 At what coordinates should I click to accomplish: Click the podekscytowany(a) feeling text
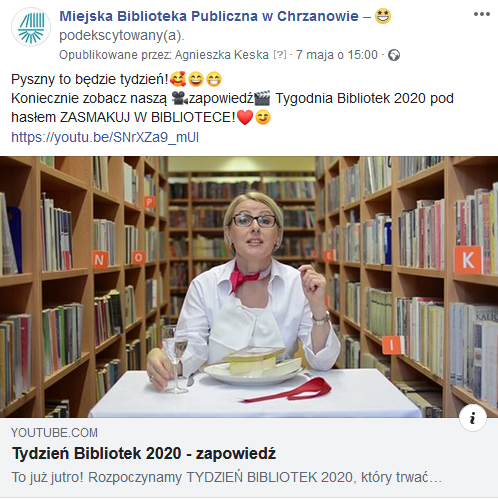[x=122, y=35]
